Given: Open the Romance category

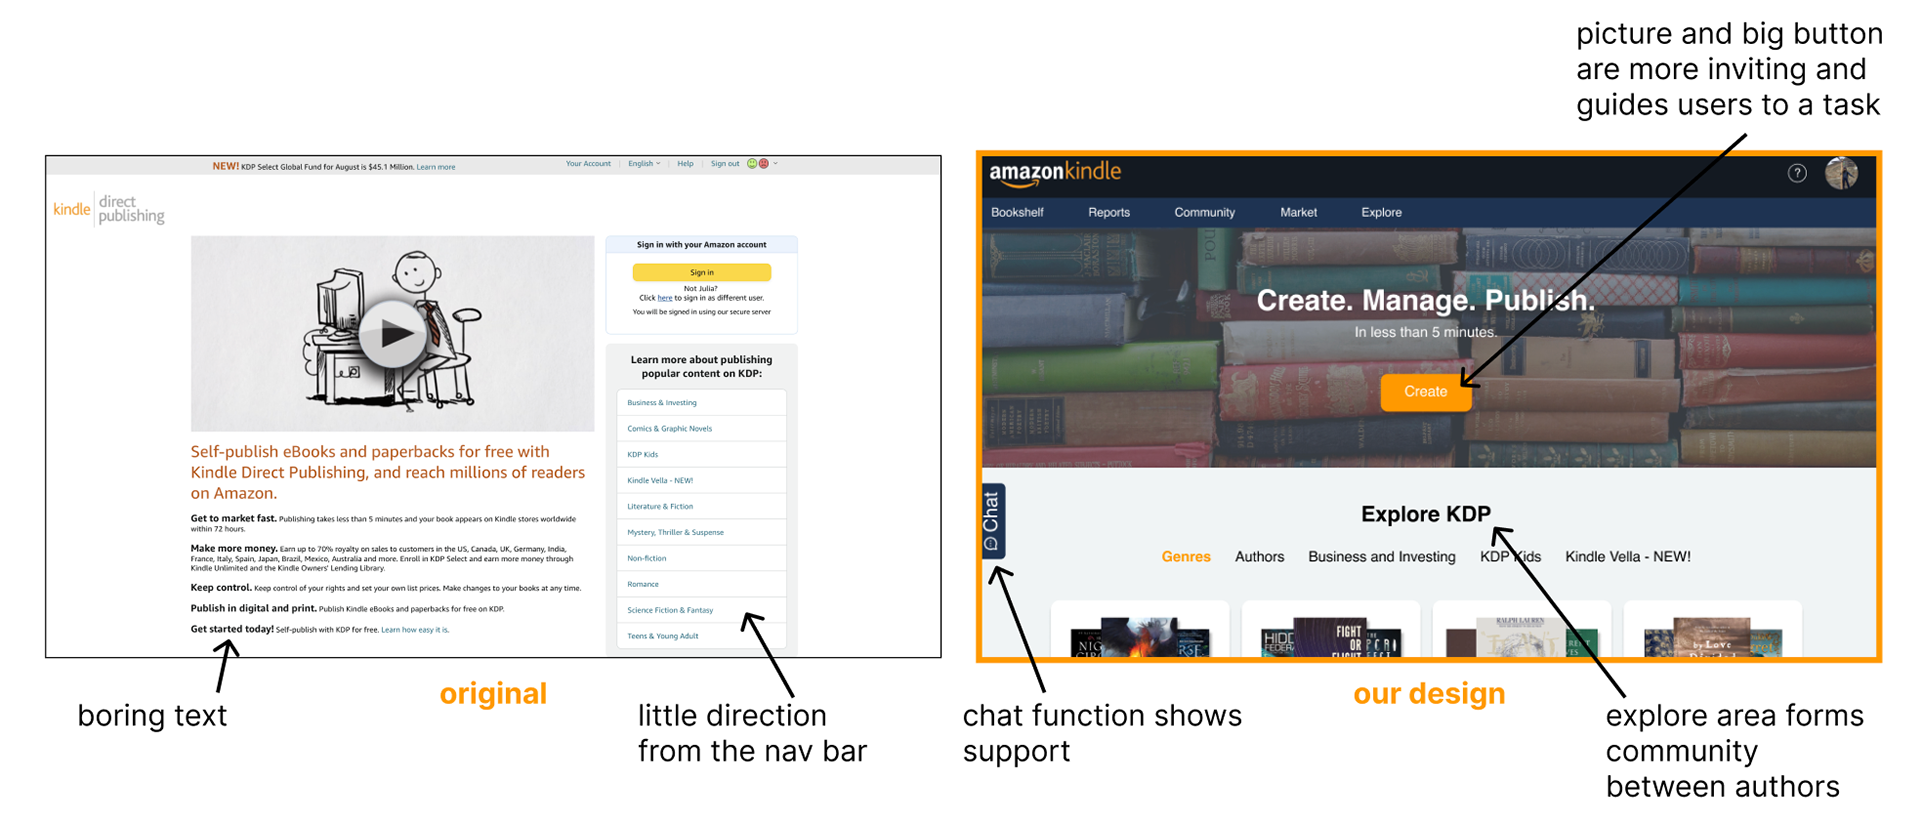Looking at the screenshot, I should (x=702, y=585).
